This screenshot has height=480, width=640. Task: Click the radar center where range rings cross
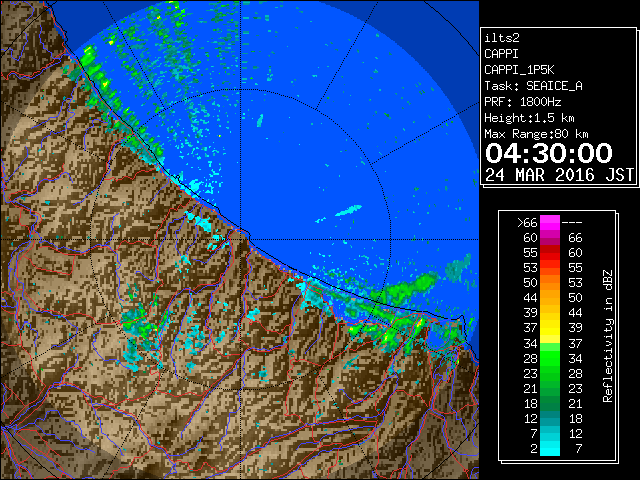[241, 239]
